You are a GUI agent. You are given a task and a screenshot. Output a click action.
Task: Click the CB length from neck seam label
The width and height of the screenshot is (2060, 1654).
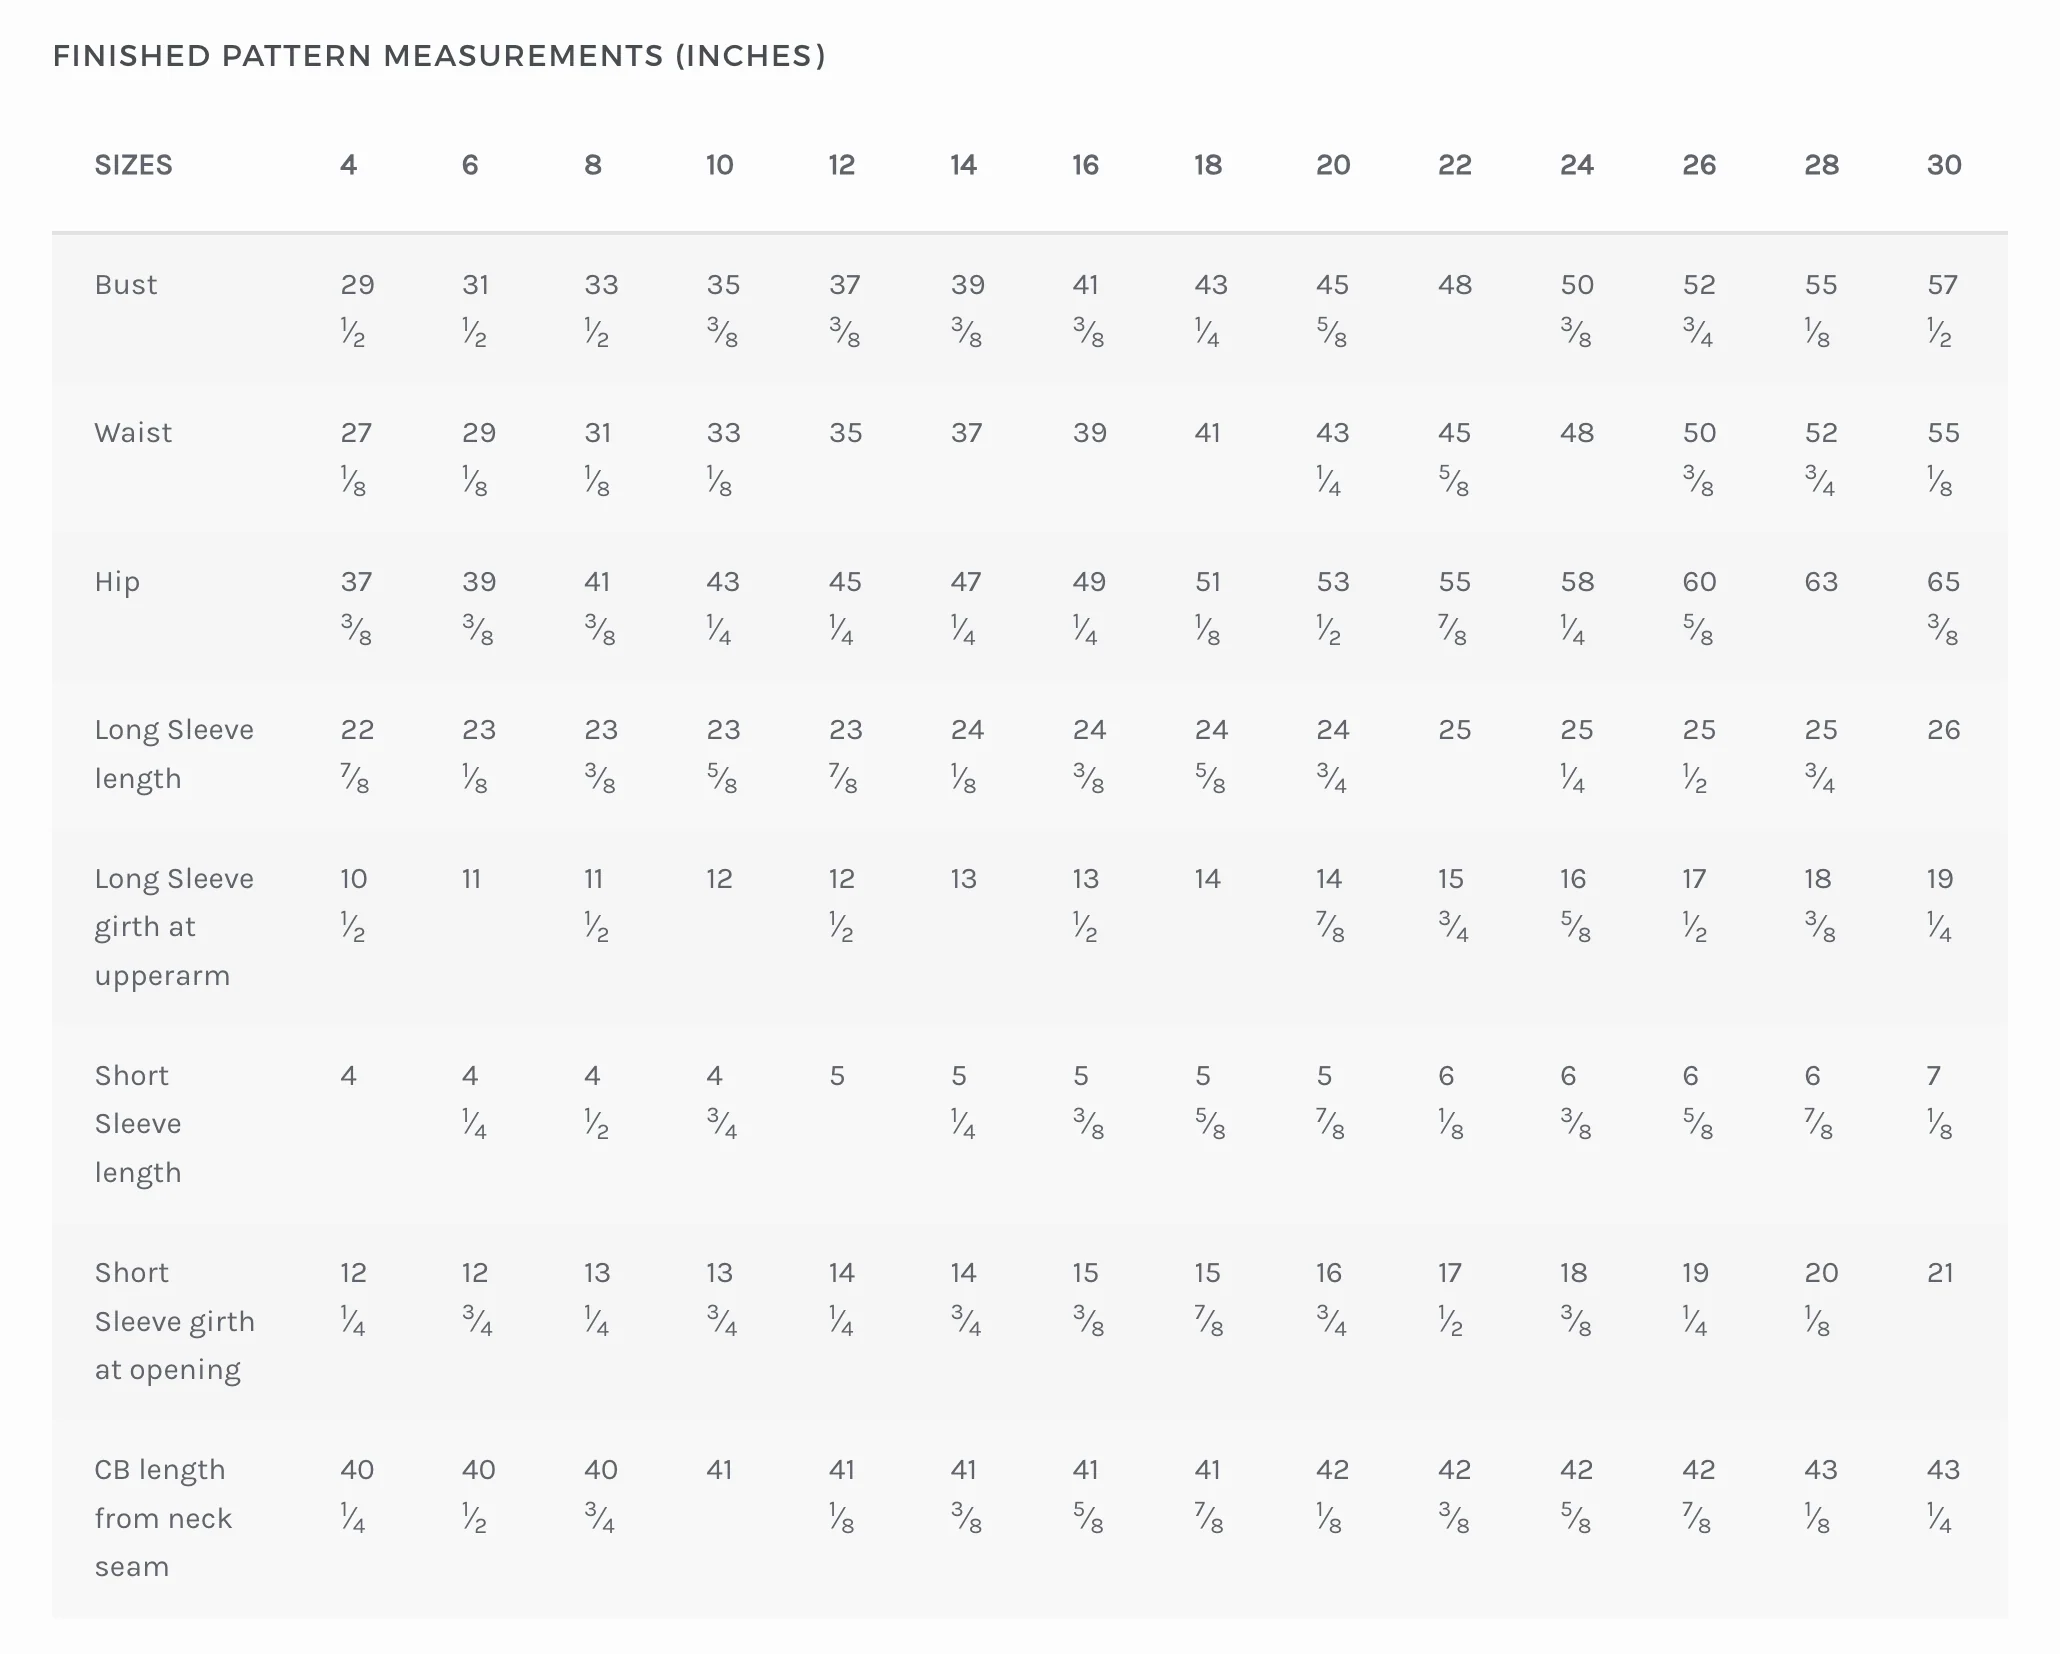(163, 1518)
